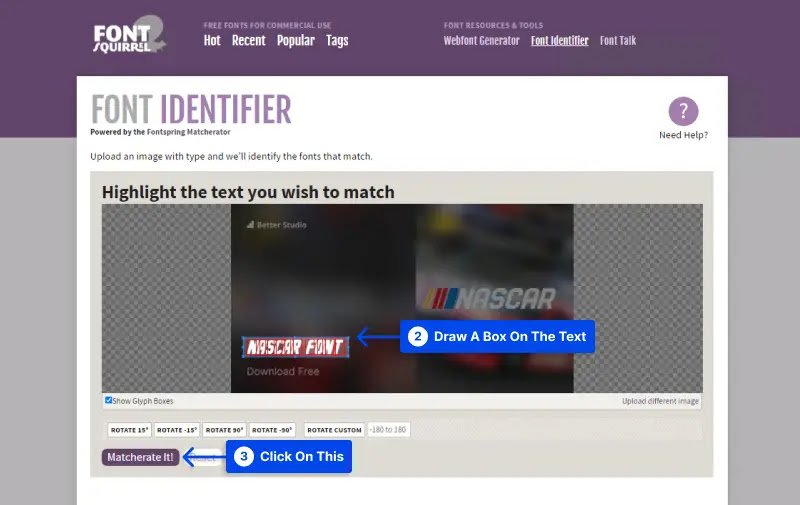The image size is (800, 505).
Task: Click the Font Squirrel logo
Action: [x=129, y=35]
